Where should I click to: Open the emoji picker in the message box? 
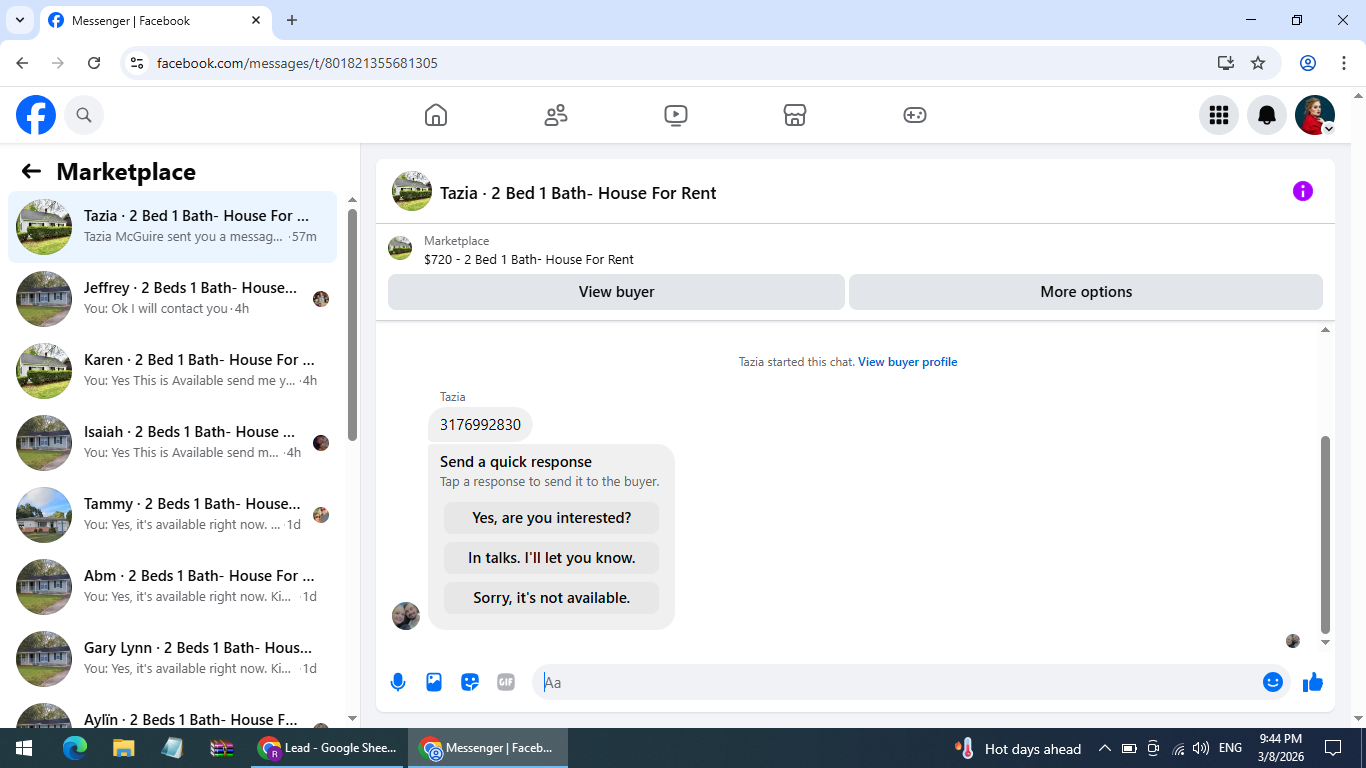1273,682
